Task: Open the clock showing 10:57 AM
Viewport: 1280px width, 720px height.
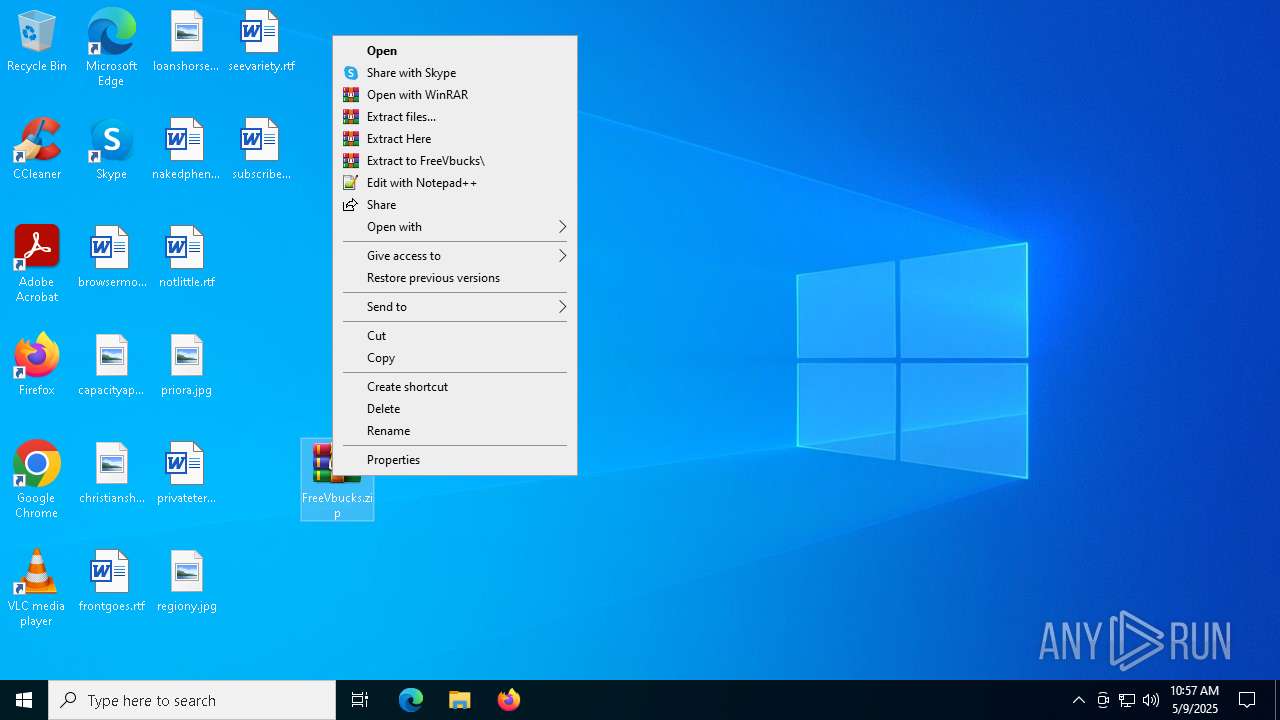Action: click(1195, 700)
